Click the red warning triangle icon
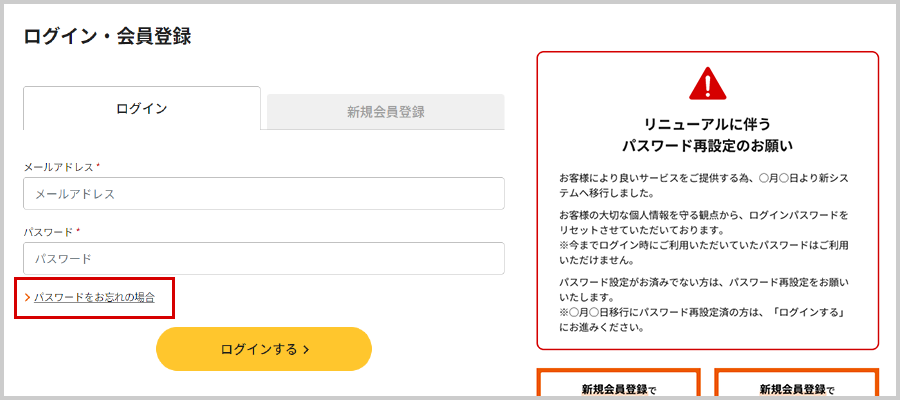900x400 pixels. 708,84
